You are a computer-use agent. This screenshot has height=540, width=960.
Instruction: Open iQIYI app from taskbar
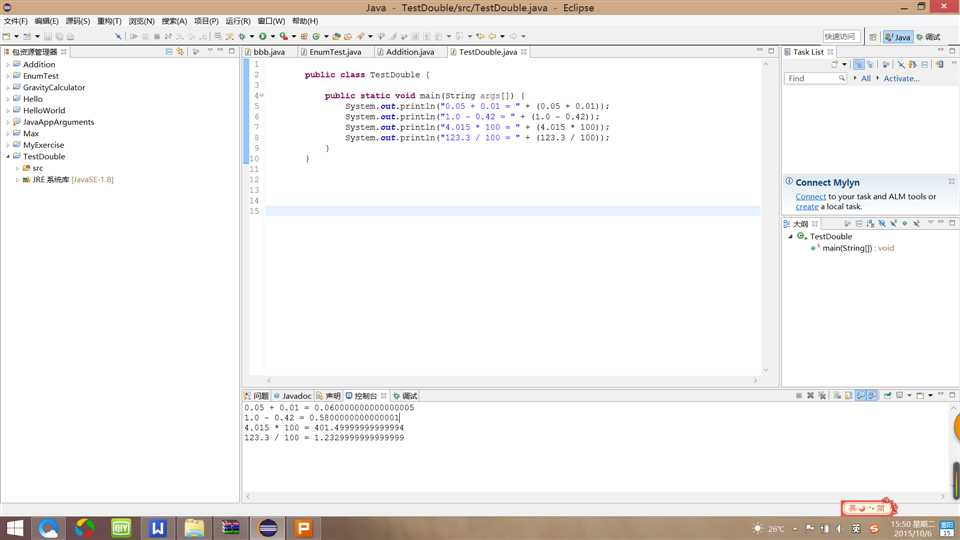point(121,528)
